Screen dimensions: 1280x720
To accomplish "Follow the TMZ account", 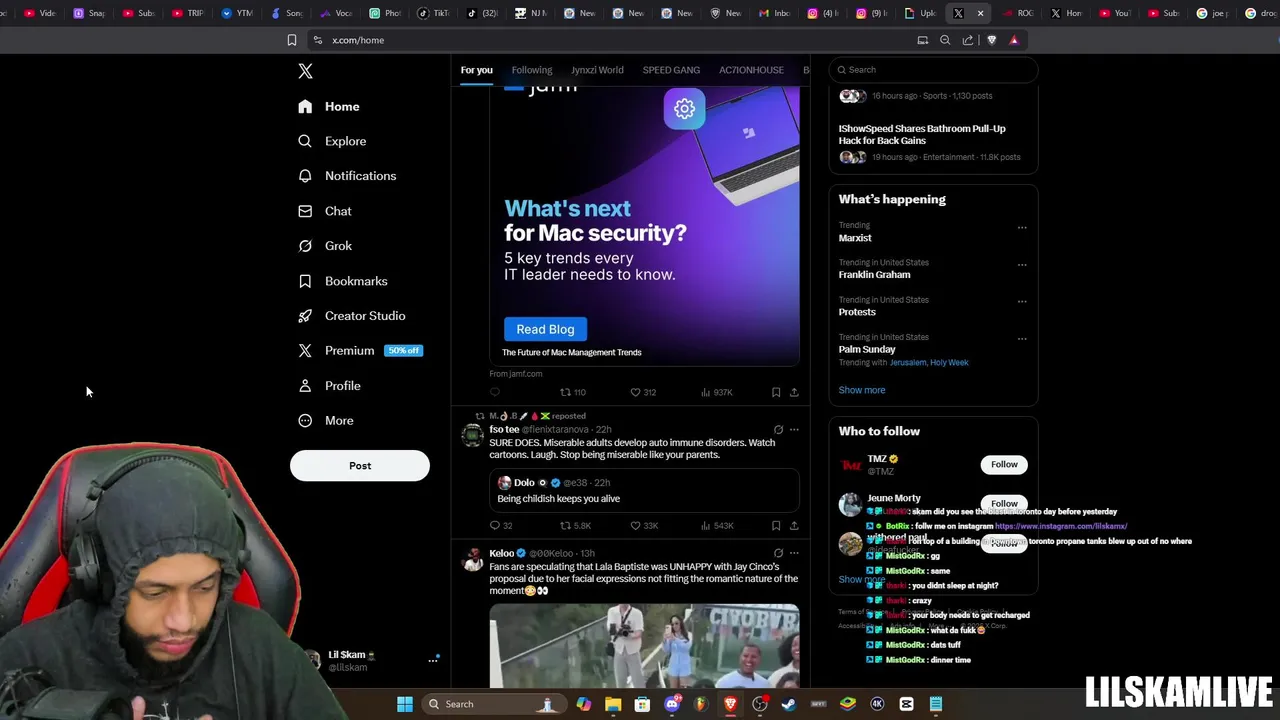I will point(1004,464).
